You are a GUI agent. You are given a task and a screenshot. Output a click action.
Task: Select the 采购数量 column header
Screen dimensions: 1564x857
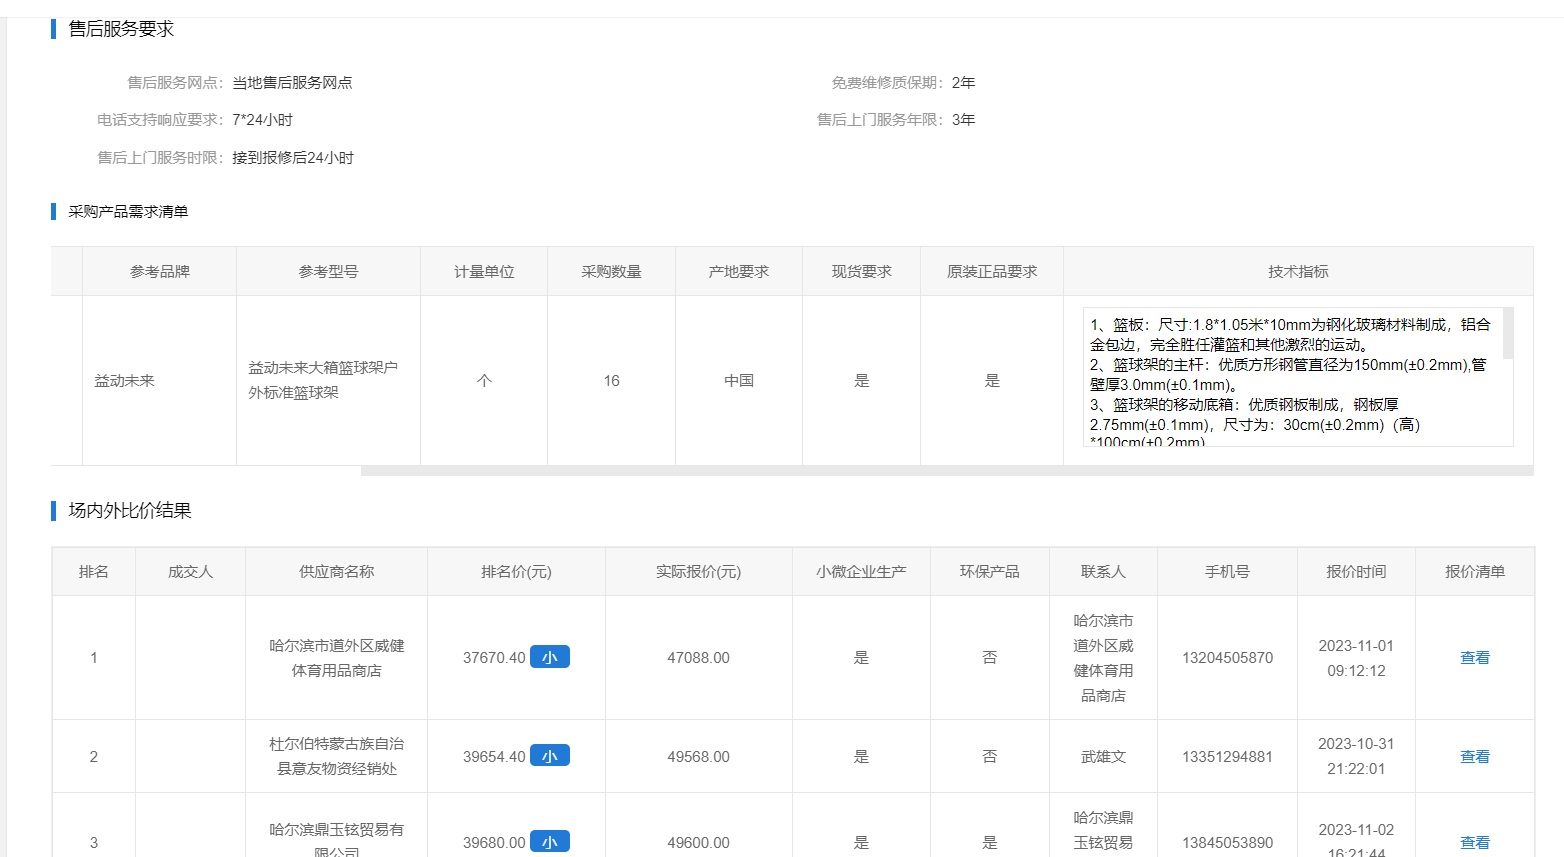click(x=611, y=272)
